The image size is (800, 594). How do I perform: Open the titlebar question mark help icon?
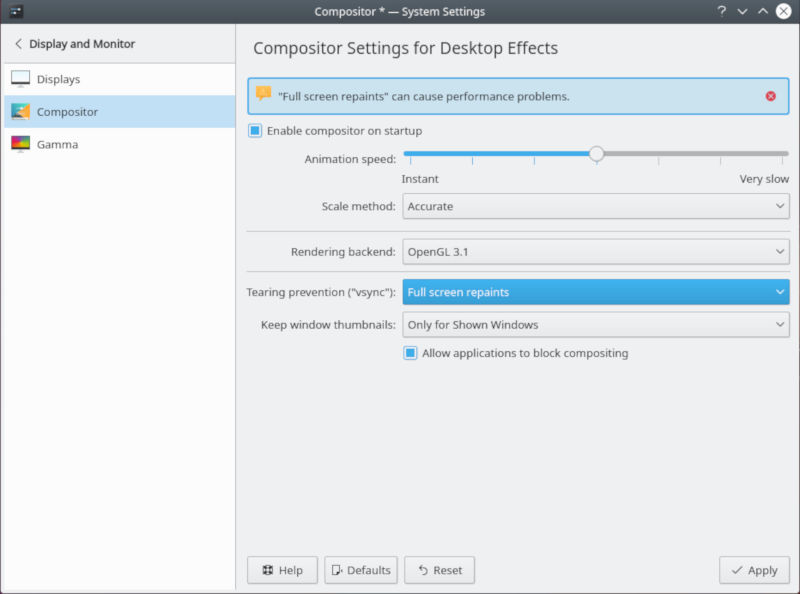722,11
